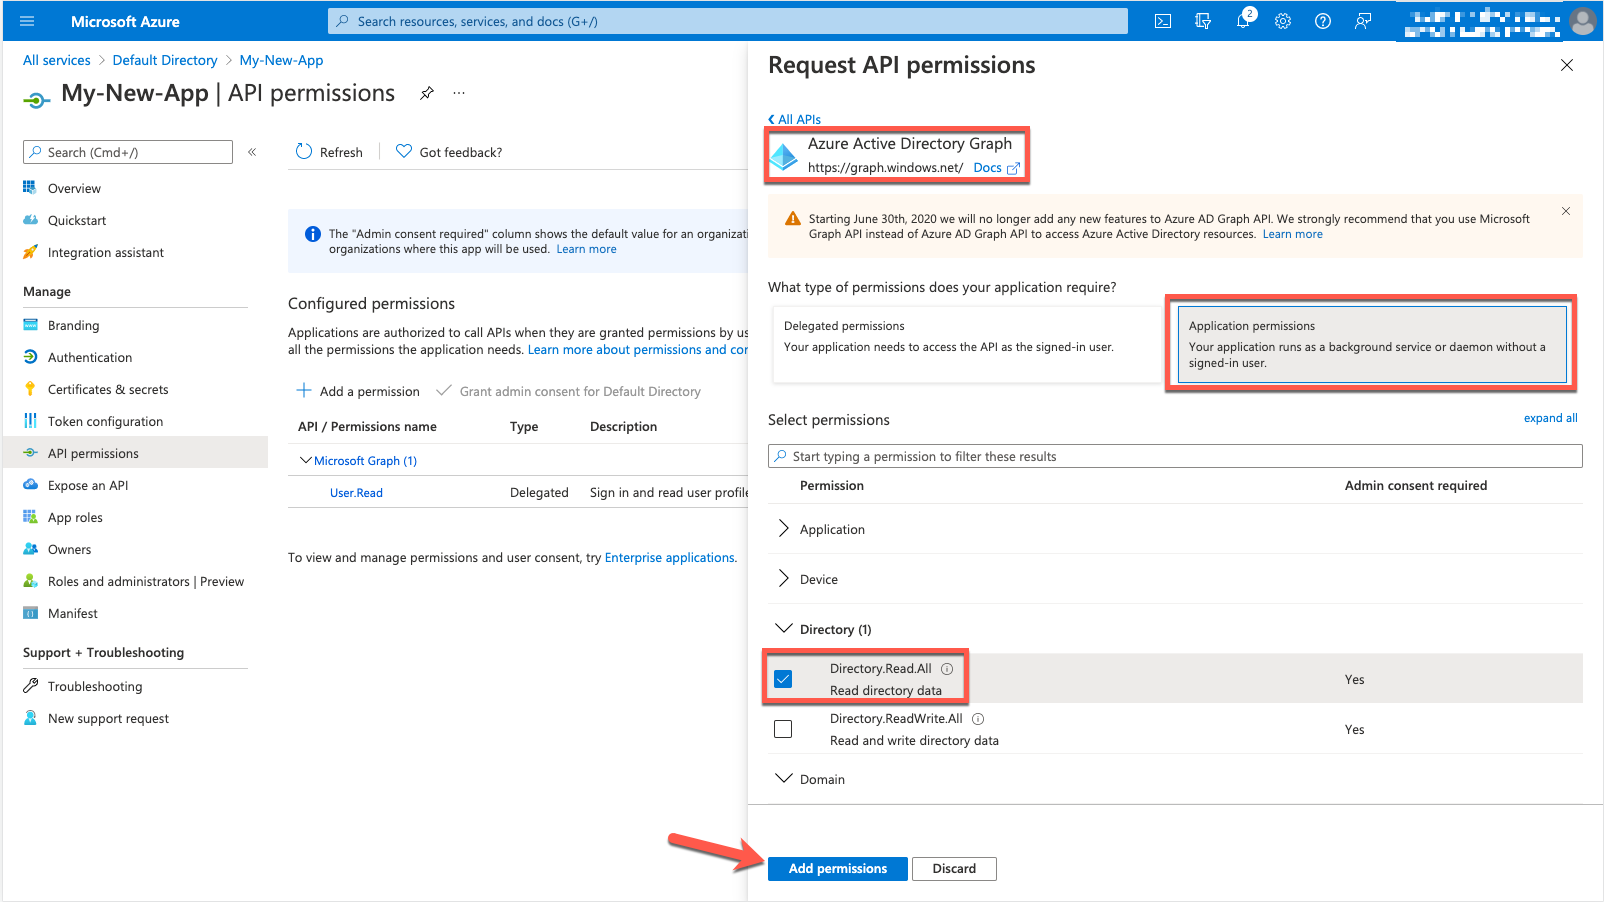Image resolution: width=1604 pixels, height=902 pixels.
Task: Go back to All APIs
Action: (794, 119)
